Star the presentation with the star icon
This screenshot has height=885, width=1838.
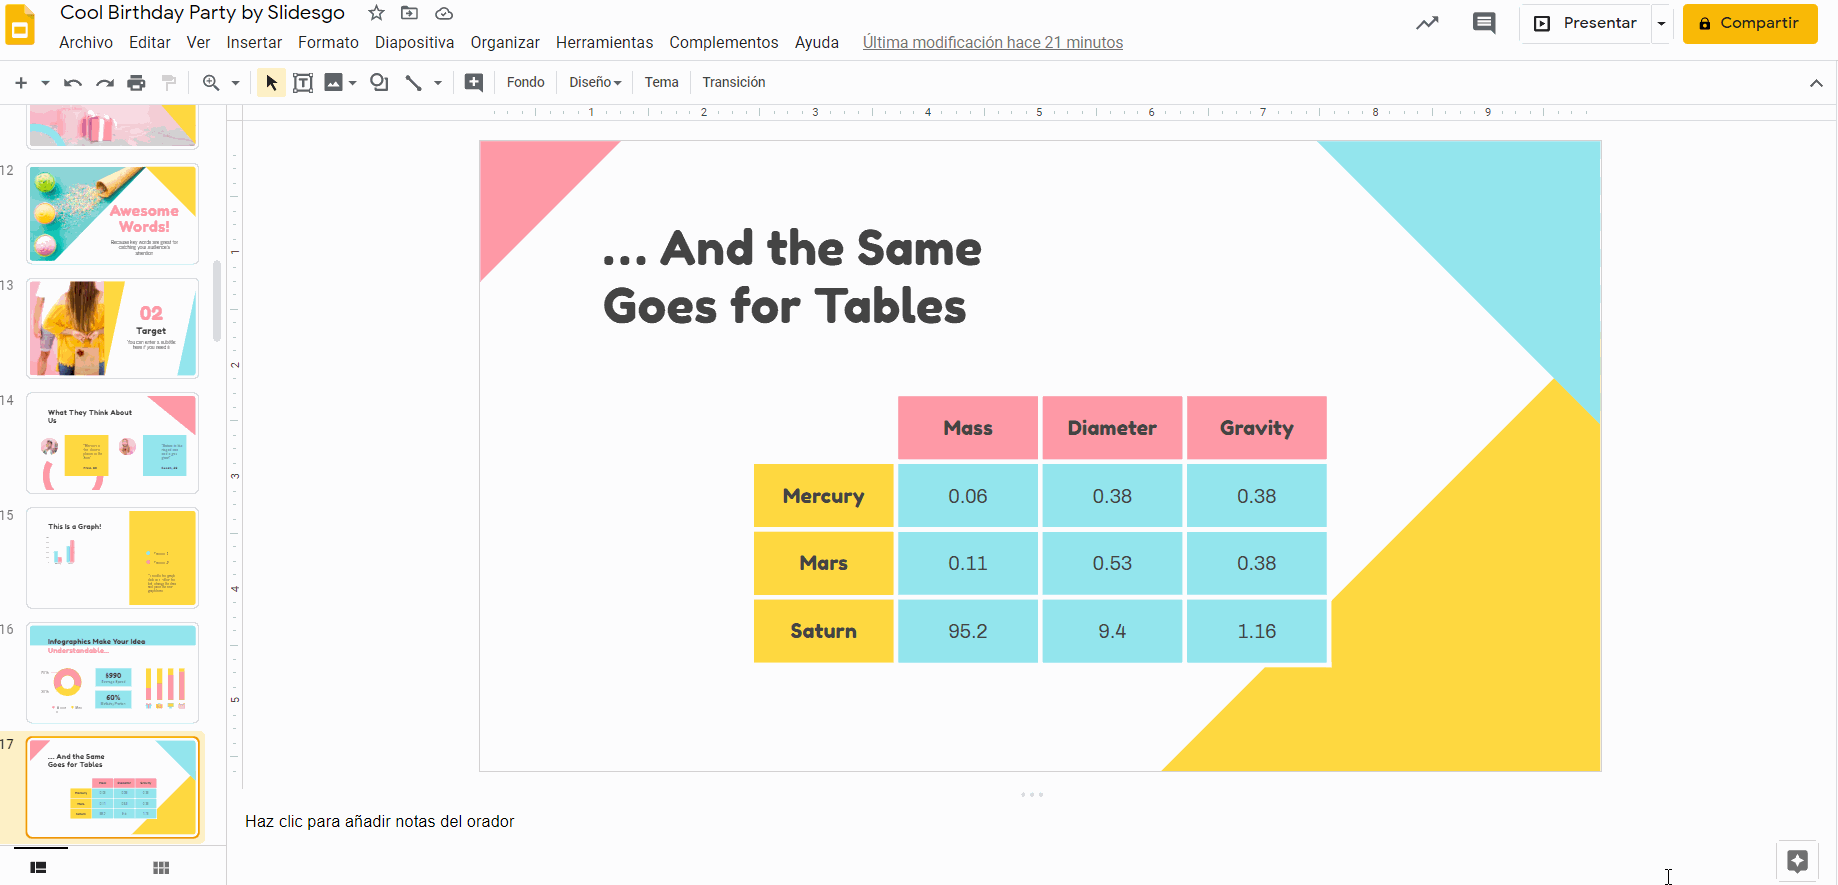coord(376,13)
